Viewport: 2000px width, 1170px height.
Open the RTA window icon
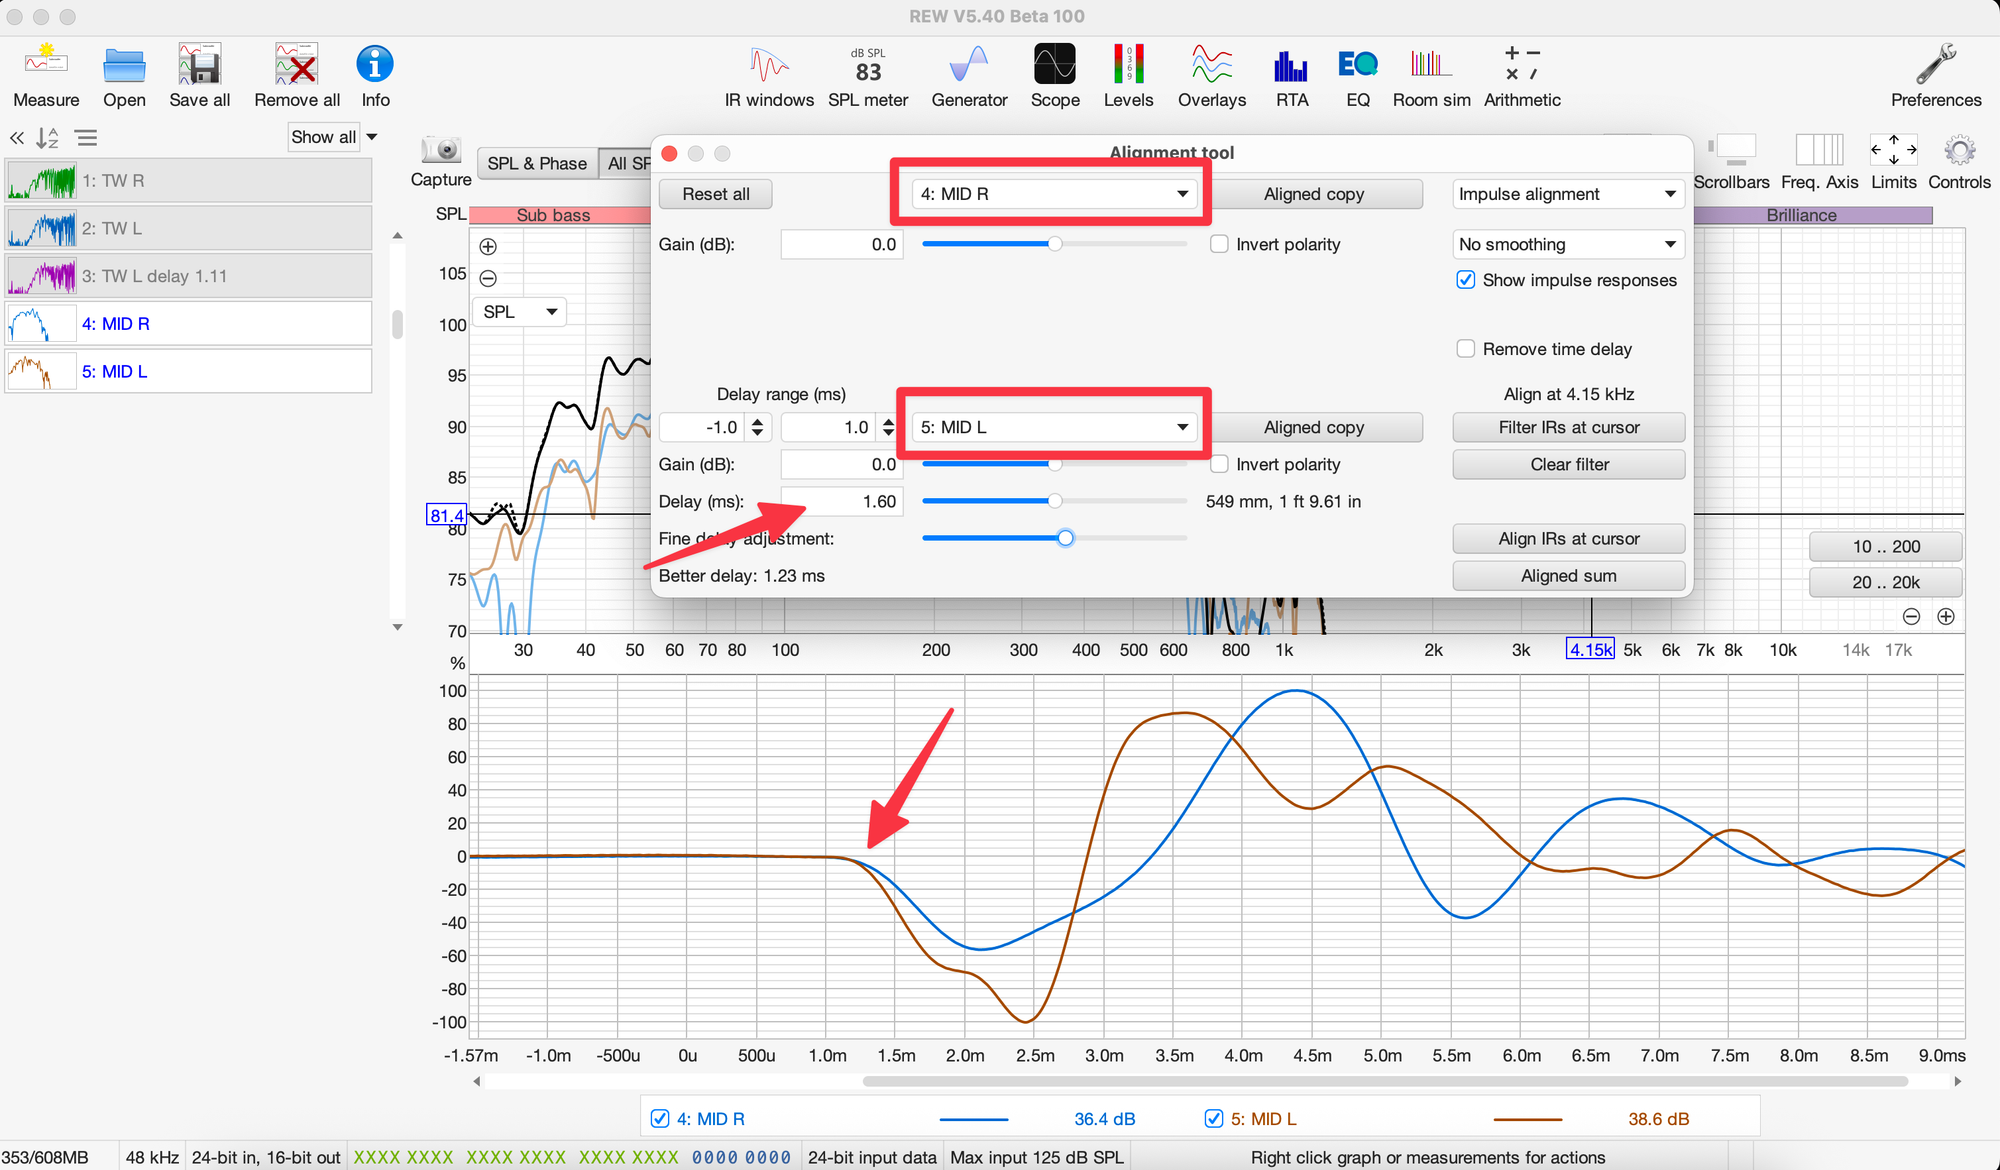[x=1291, y=66]
